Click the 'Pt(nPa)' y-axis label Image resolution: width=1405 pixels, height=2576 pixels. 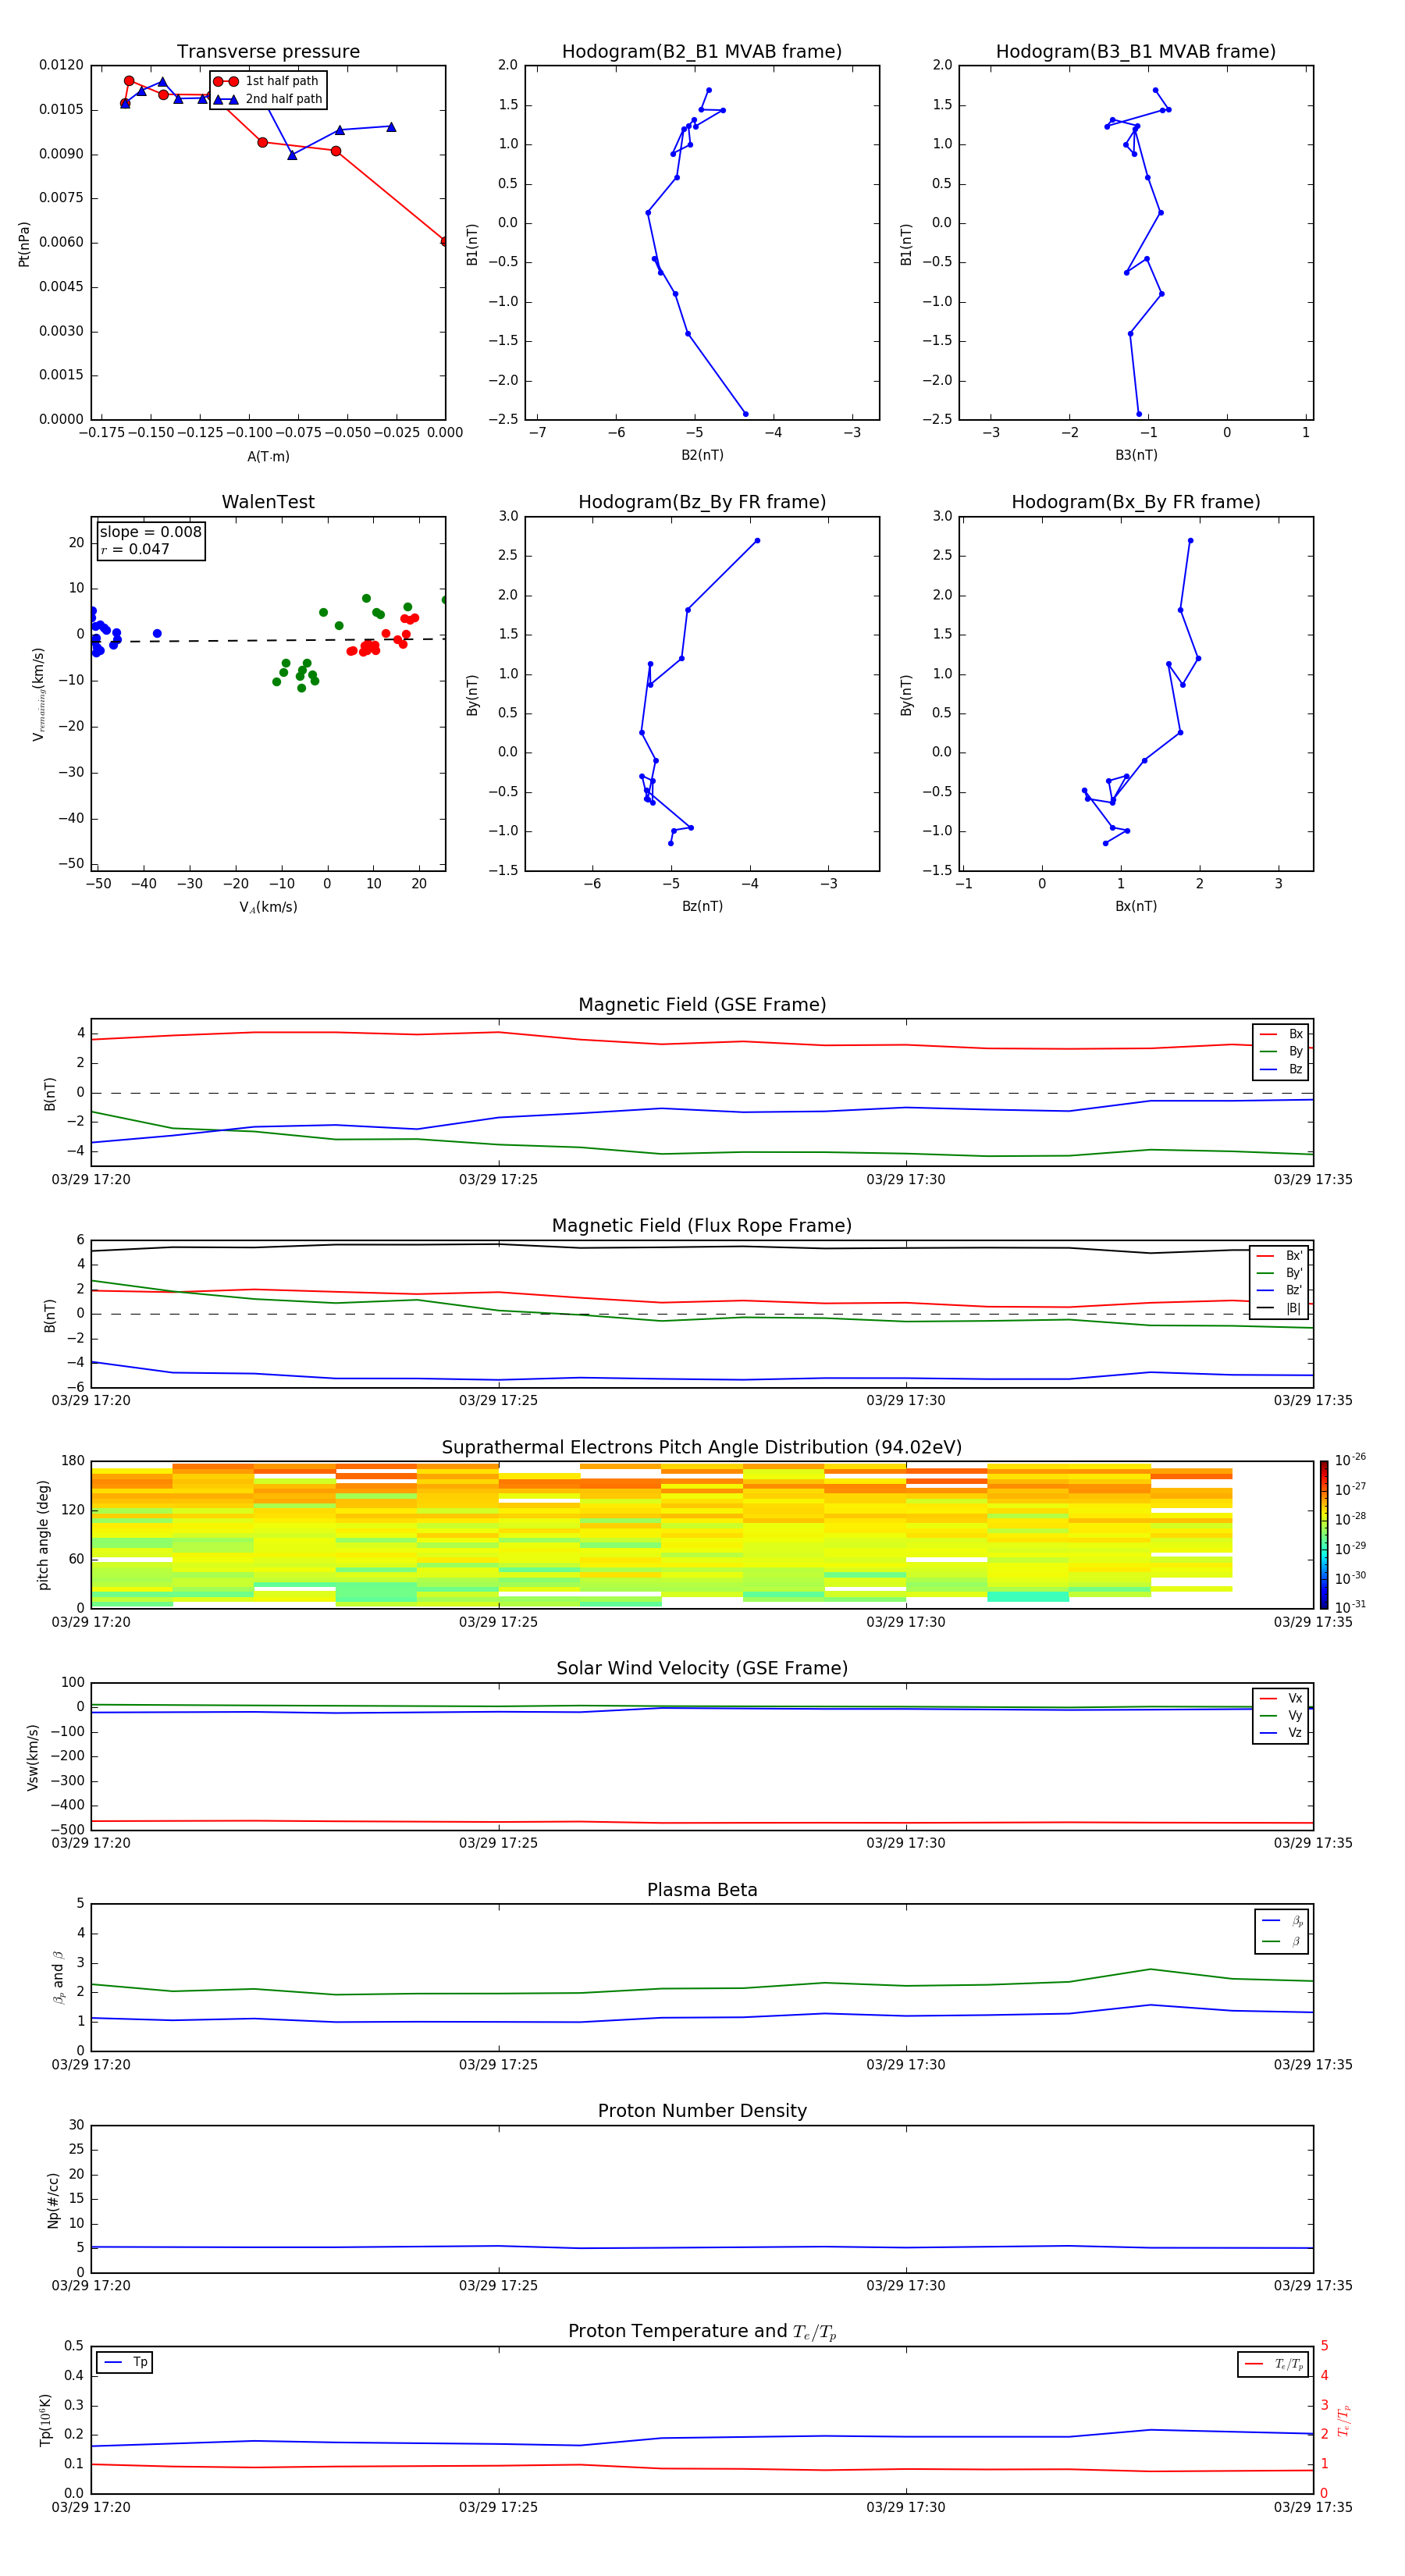pos(24,243)
